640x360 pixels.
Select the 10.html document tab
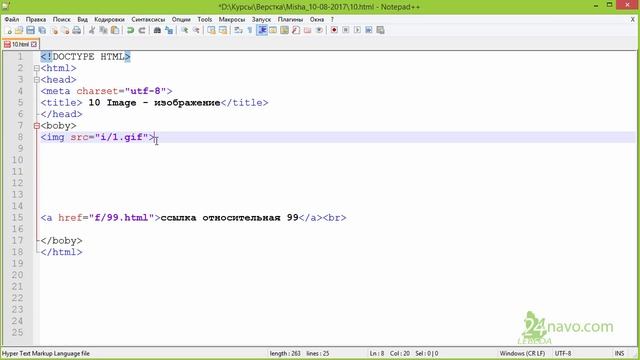click(x=20, y=44)
